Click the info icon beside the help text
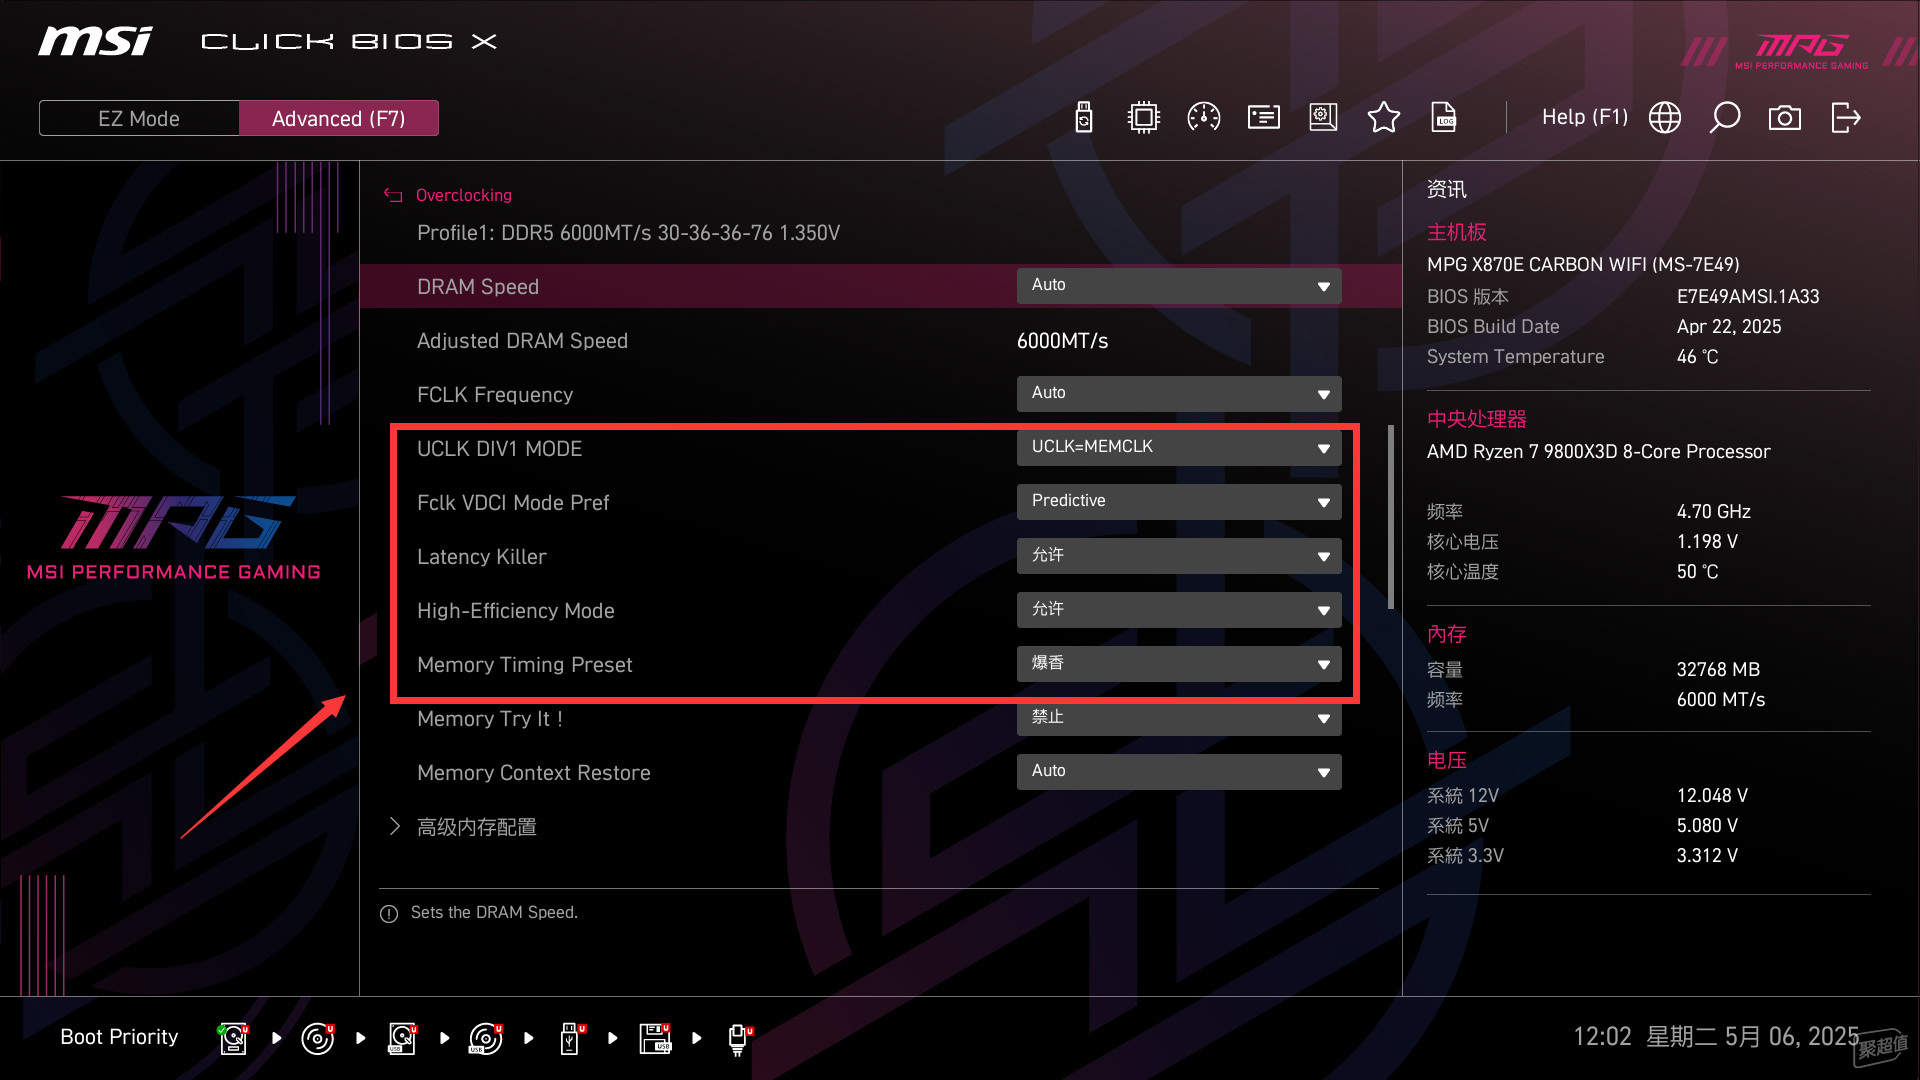The height and width of the screenshot is (1080, 1920). click(389, 913)
